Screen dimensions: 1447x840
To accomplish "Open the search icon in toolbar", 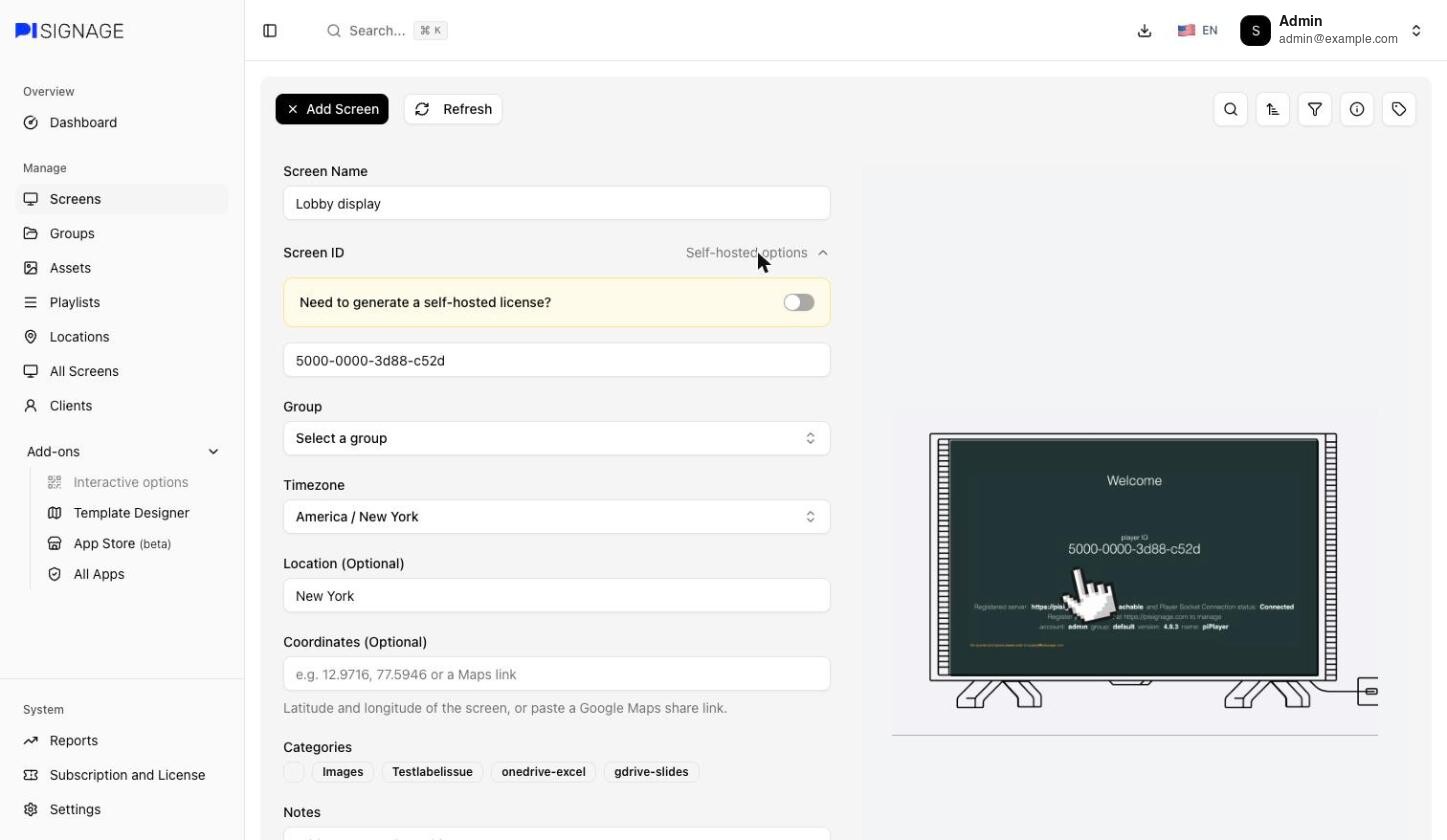I will point(1231,109).
